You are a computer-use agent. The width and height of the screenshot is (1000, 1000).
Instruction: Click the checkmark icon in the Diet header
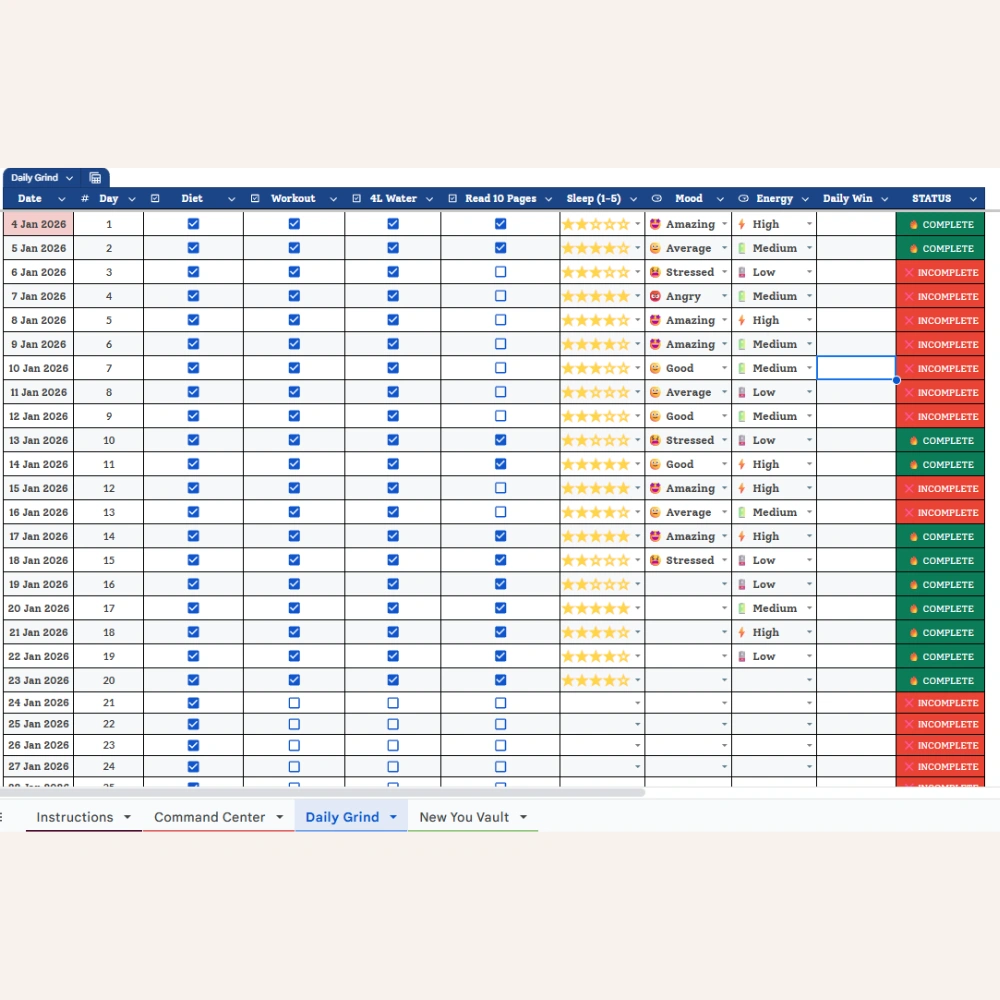(155, 198)
